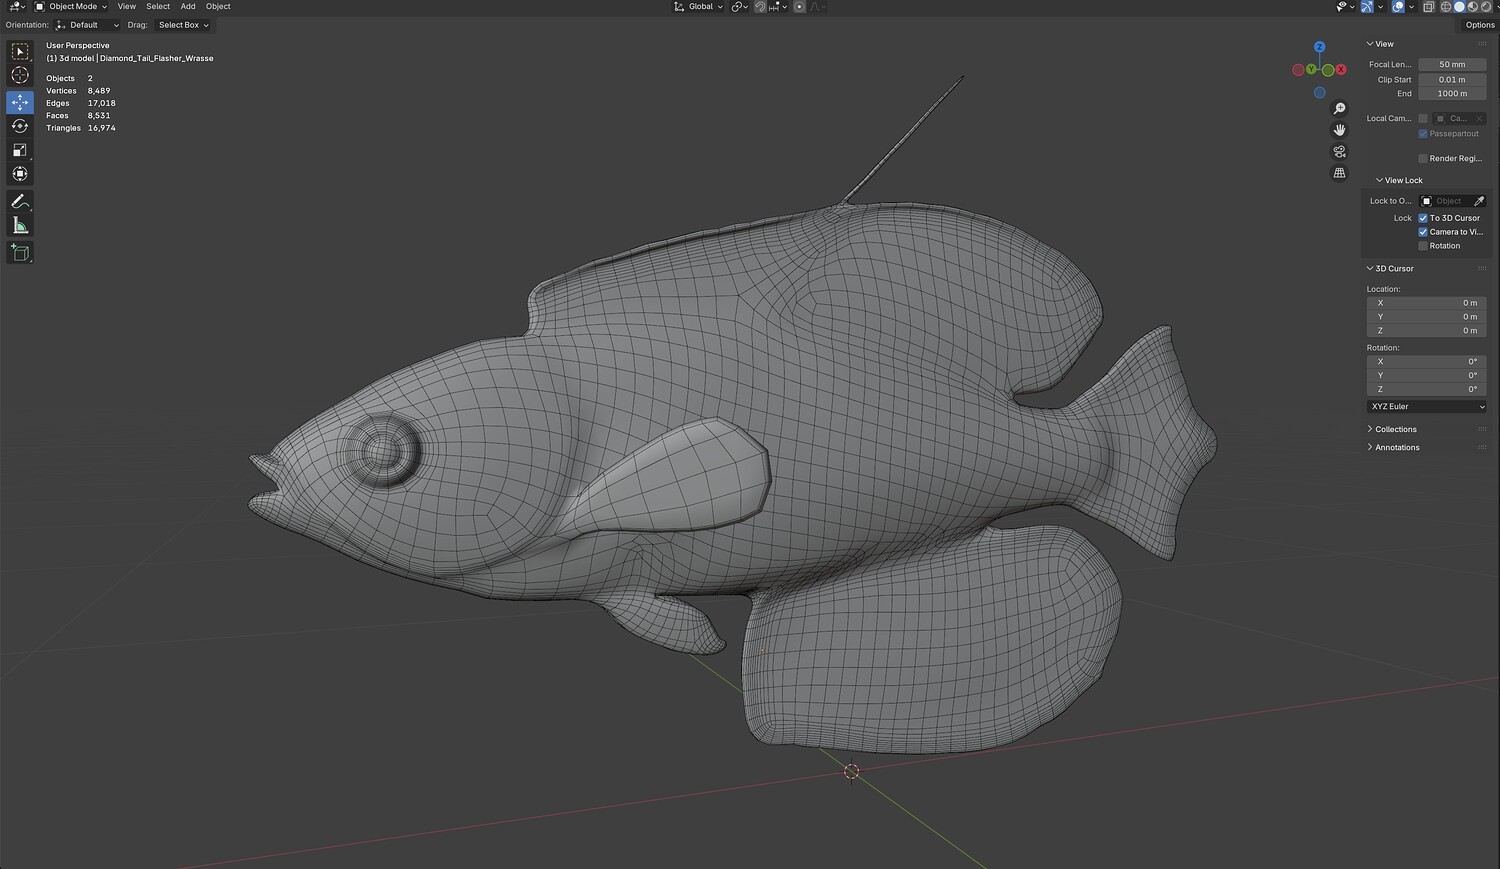This screenshot has height=869, width=1500.
Task: Toggle viewport overlays icon
Action: [x=1398, y=7]
